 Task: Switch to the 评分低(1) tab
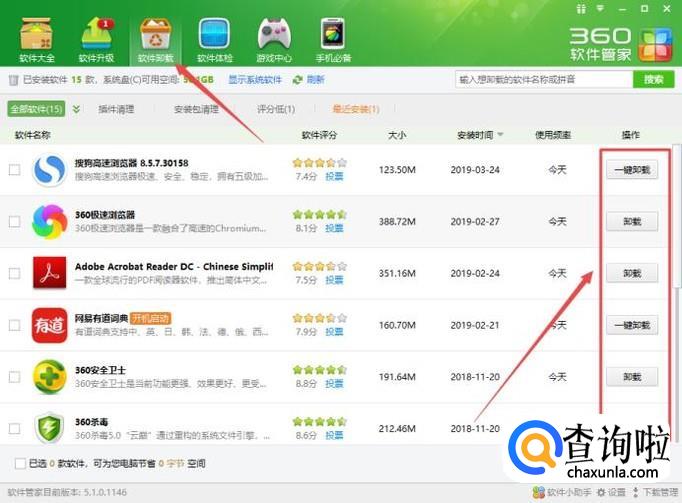pyautogui.click(x=276, y=109)
